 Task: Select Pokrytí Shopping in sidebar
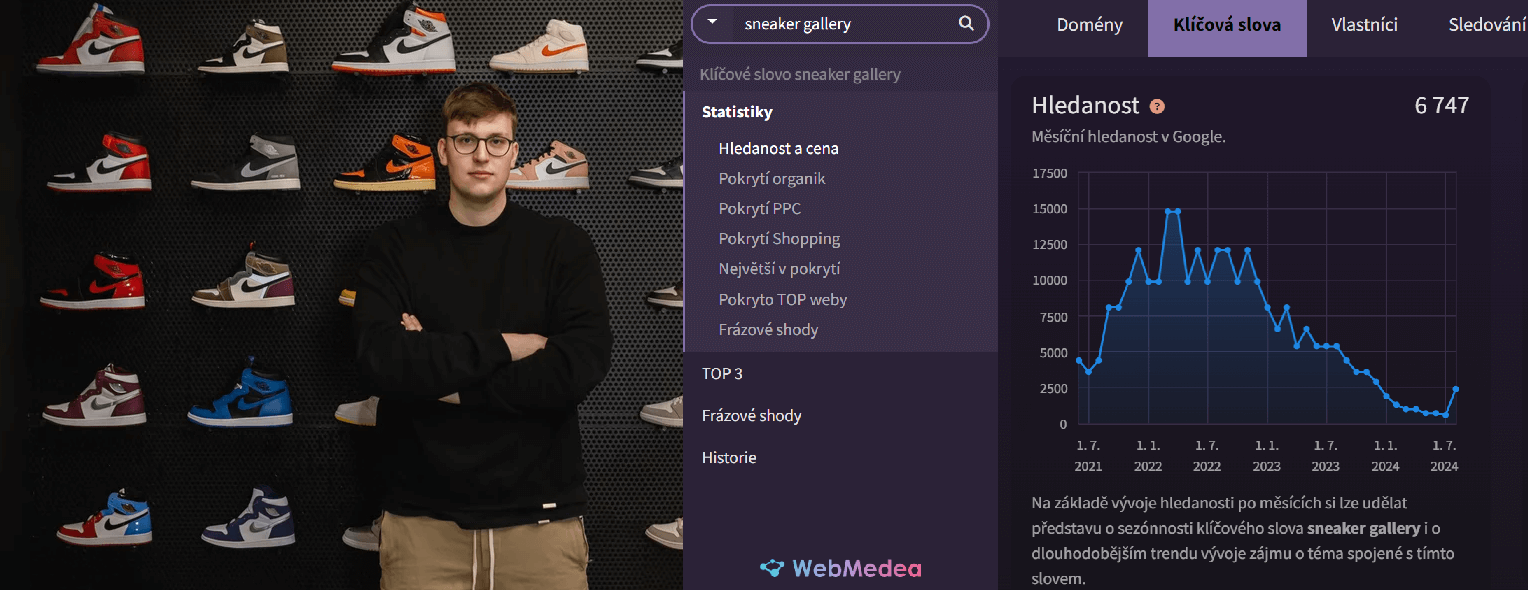point(779,239)
